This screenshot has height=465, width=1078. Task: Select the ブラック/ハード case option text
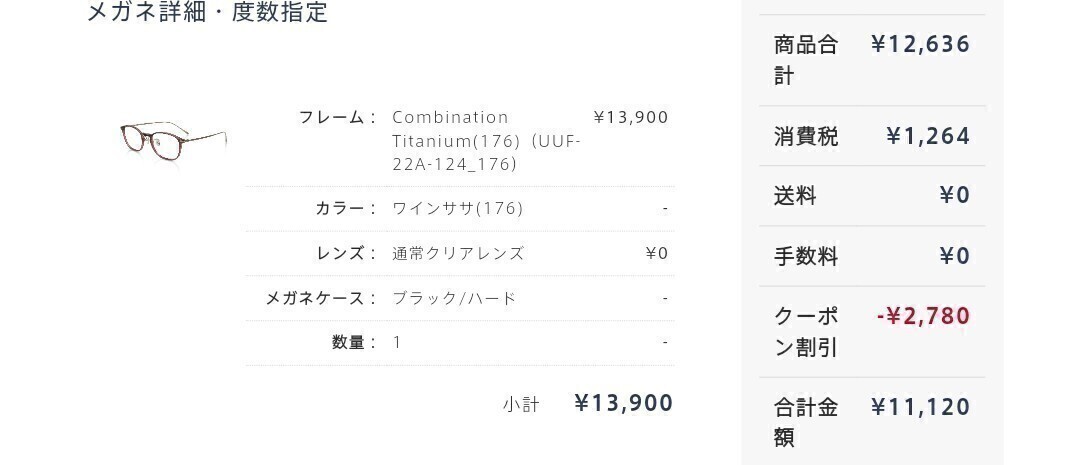point(454,298)
